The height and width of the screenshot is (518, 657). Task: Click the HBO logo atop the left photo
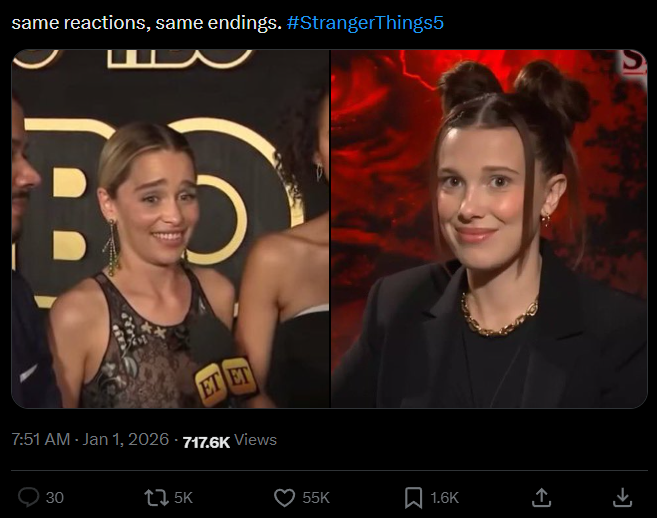[178, 59]
